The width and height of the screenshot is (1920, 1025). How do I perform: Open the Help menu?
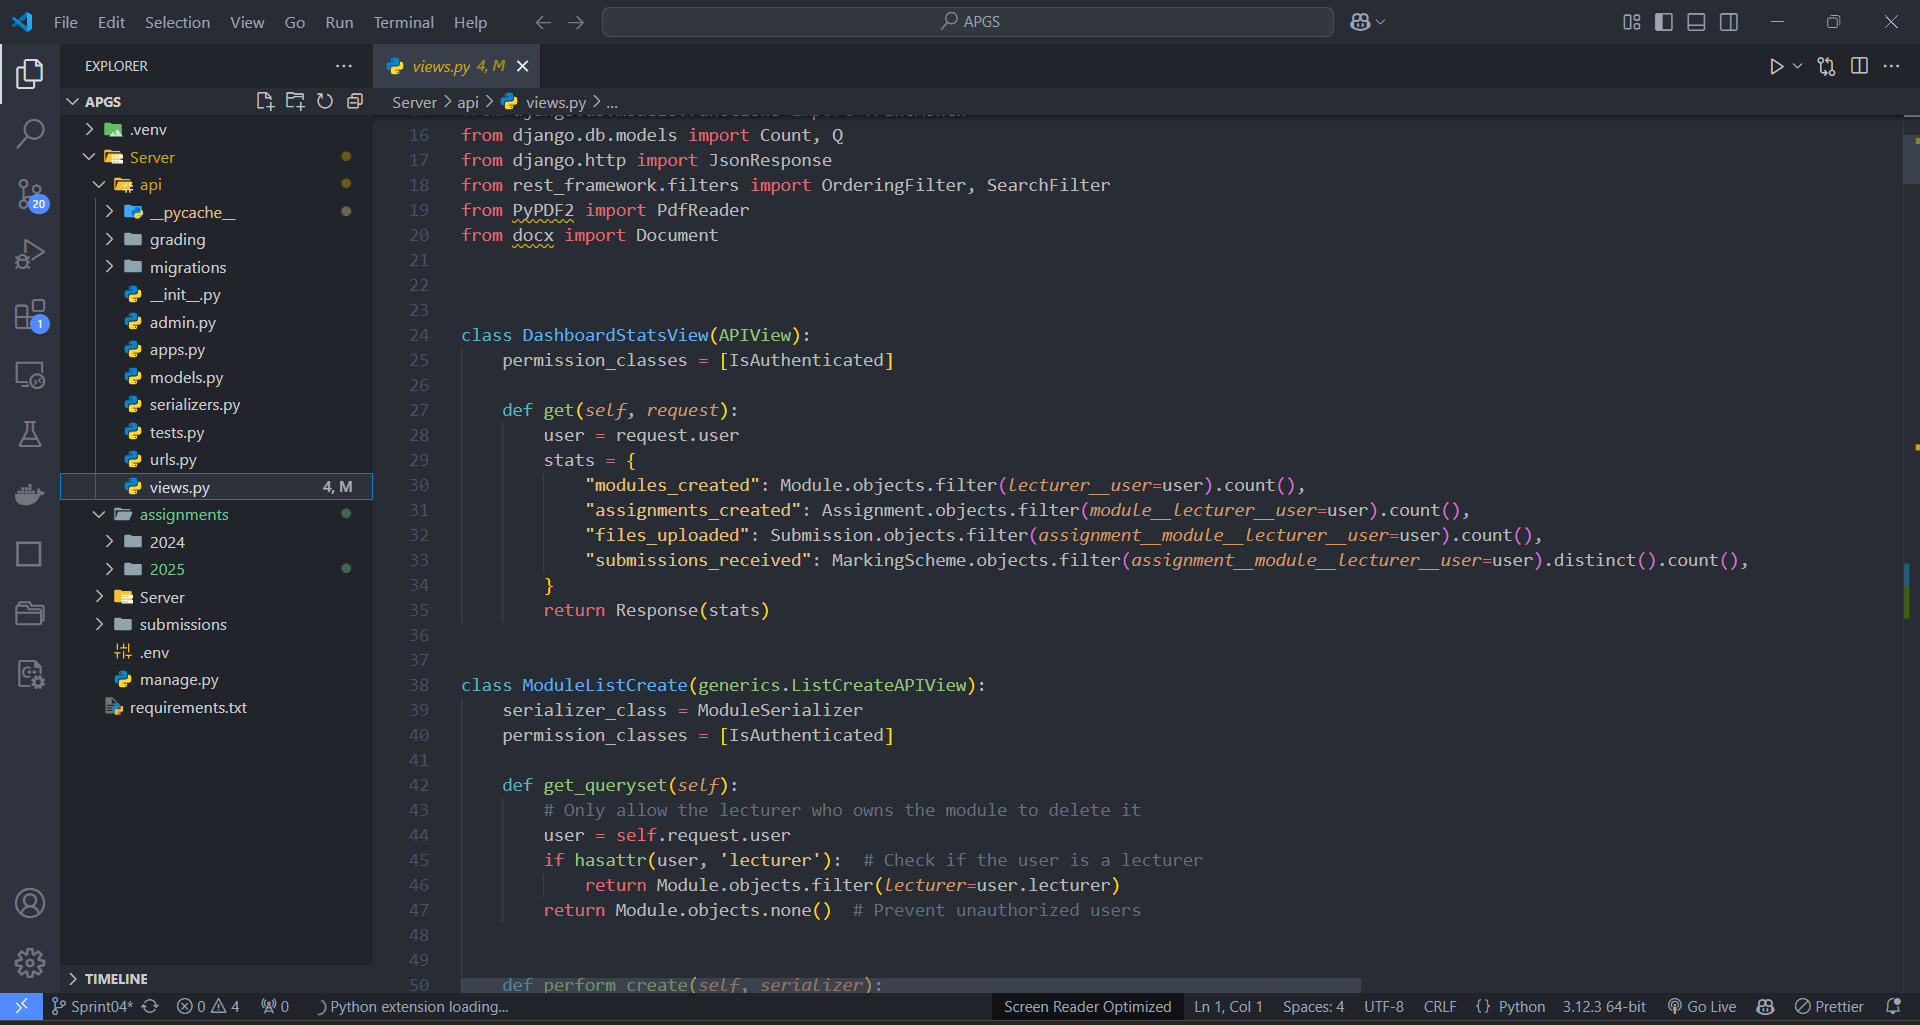470,22
